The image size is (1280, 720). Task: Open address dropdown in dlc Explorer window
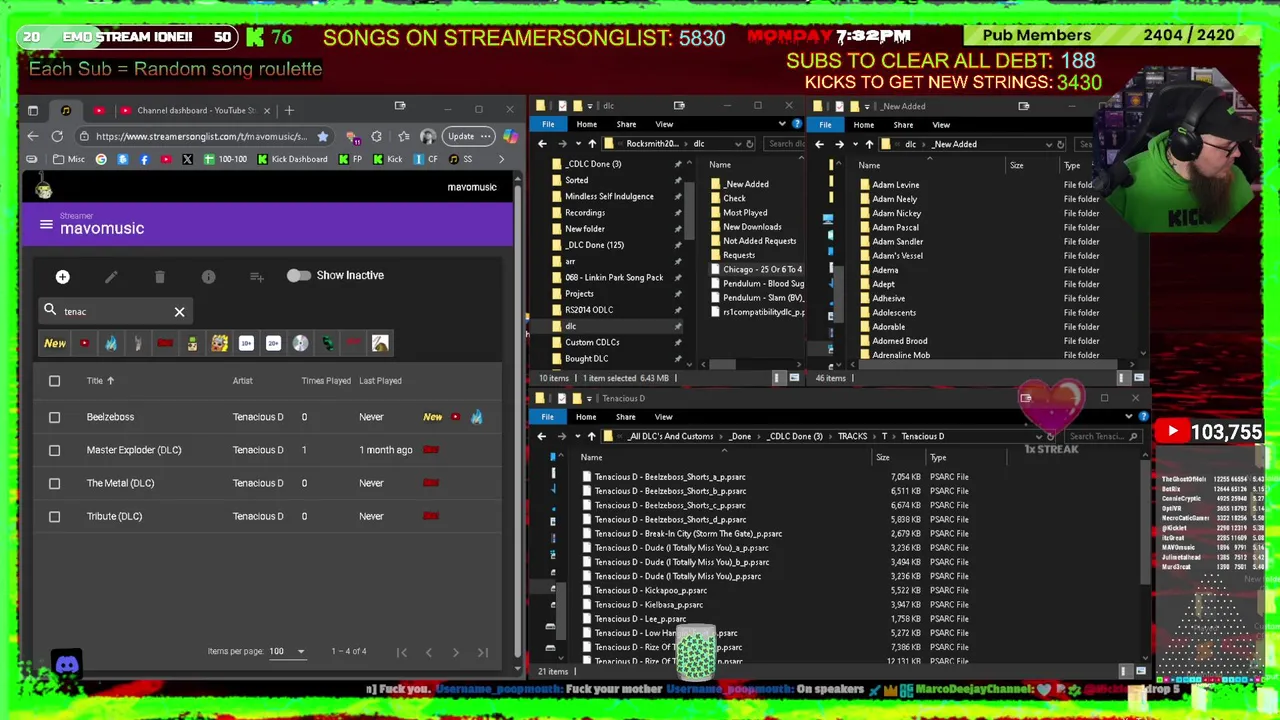(737, 144)
